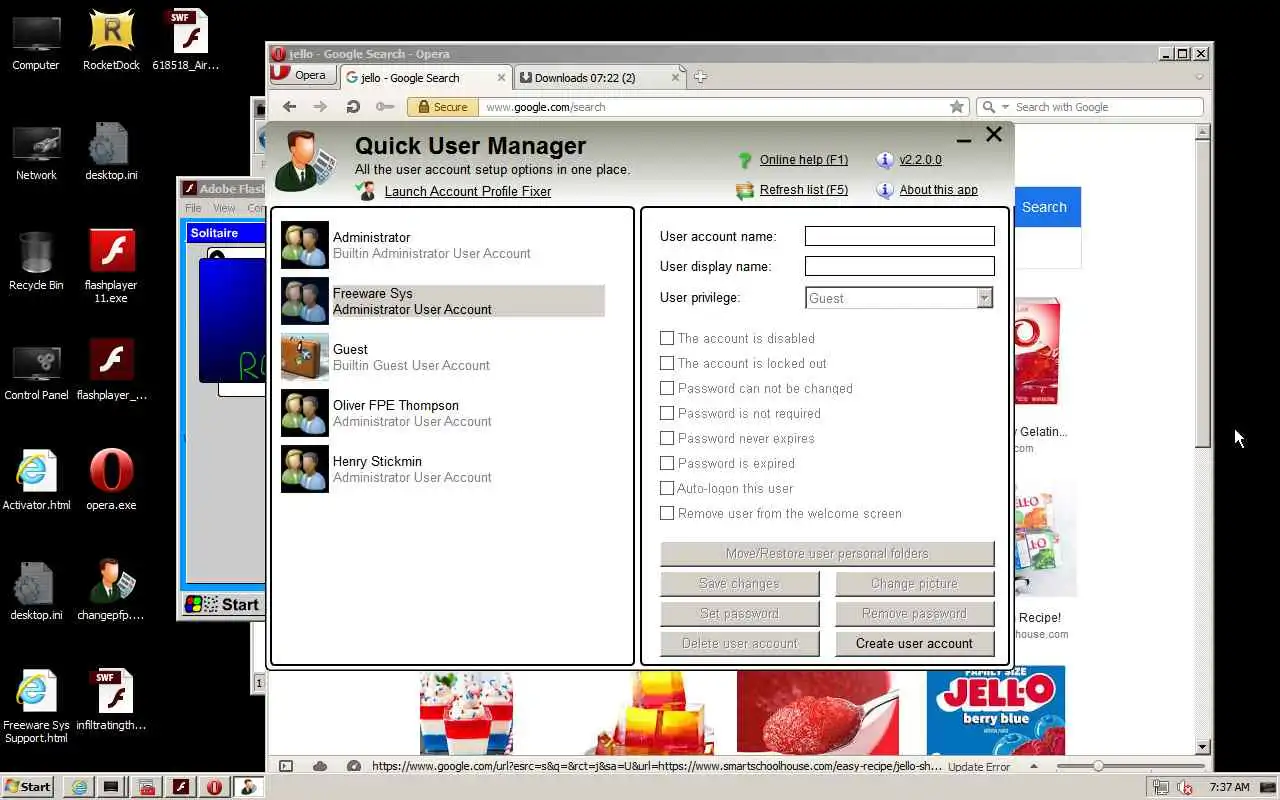Image resolution: width=1280 pixels, height=800 pixels.
Task: Click the Builtin Administrator User Account text
Action: 432,254
